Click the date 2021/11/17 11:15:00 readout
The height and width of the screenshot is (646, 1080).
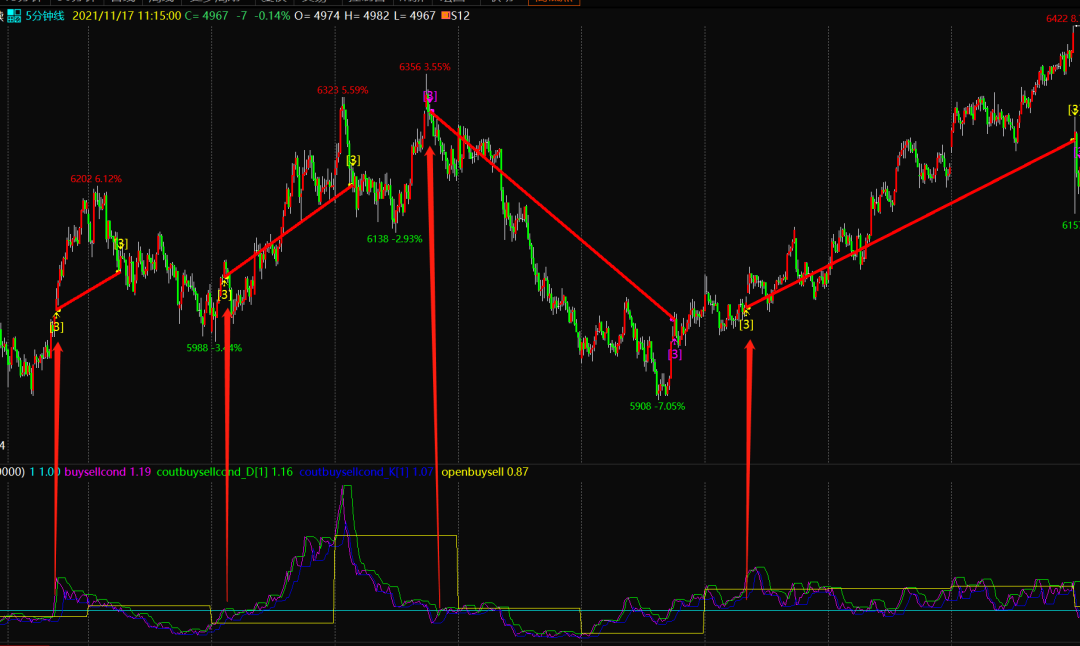point(140,16)
